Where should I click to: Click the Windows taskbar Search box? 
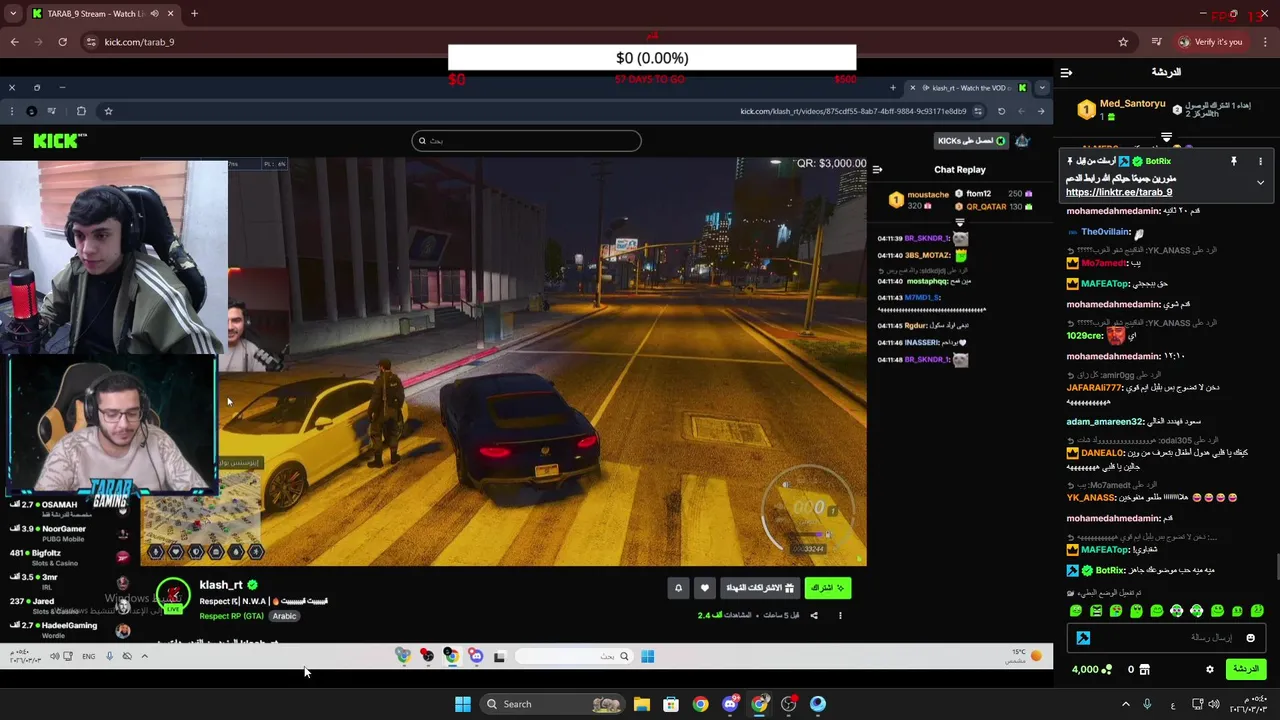pyautogui.click(x=551, y=704)
